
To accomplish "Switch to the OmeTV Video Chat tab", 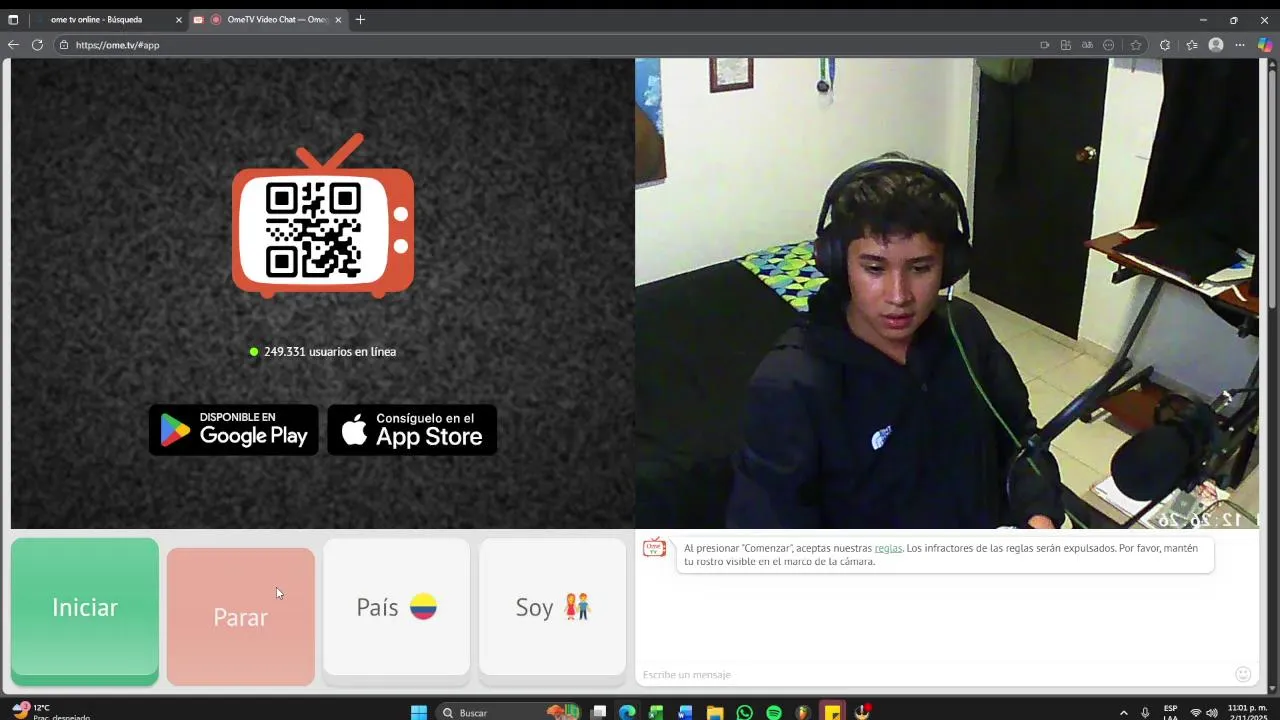I will point(270,19).
